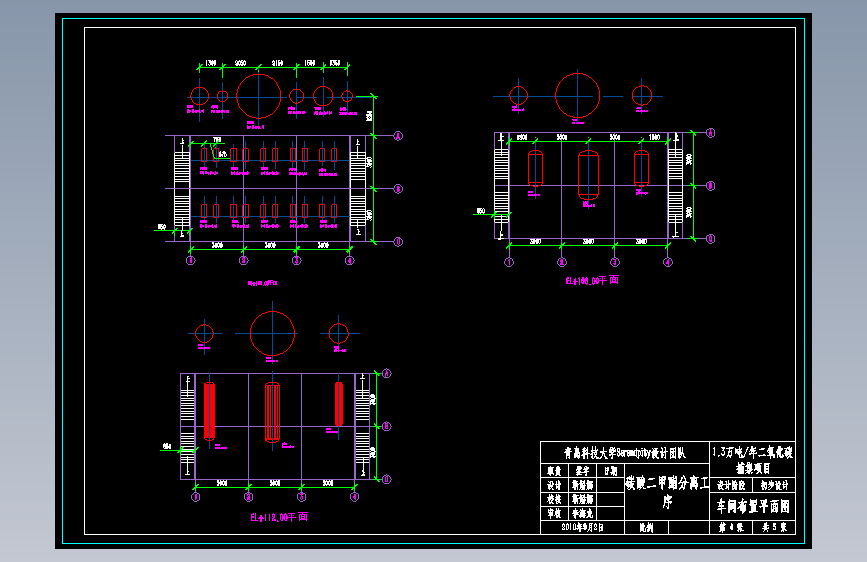Click the magenta caption below top-left plan
Image resolution: width=867 pixels, height=562 pixels.
pyautogui.click(x=262, y=283)
